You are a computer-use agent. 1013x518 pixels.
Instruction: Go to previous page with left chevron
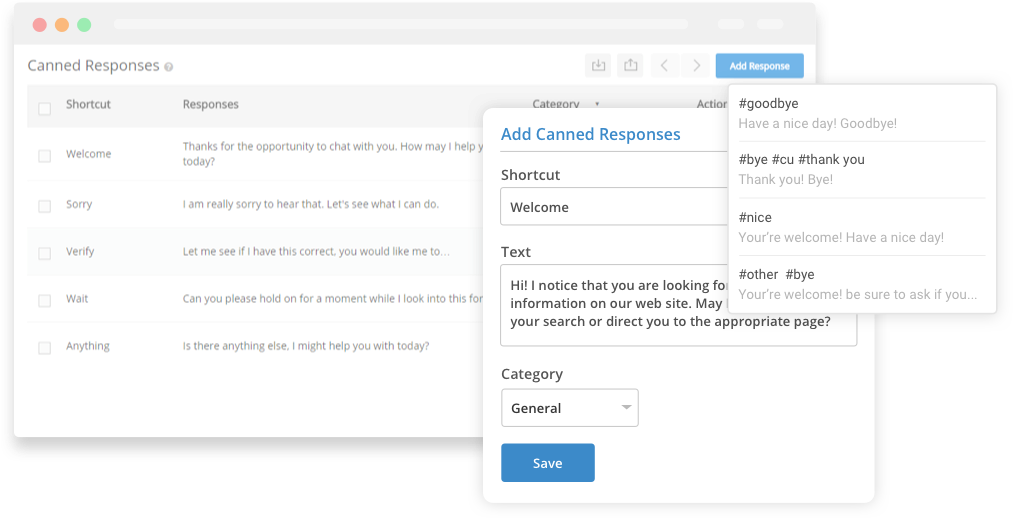point(664,66)
